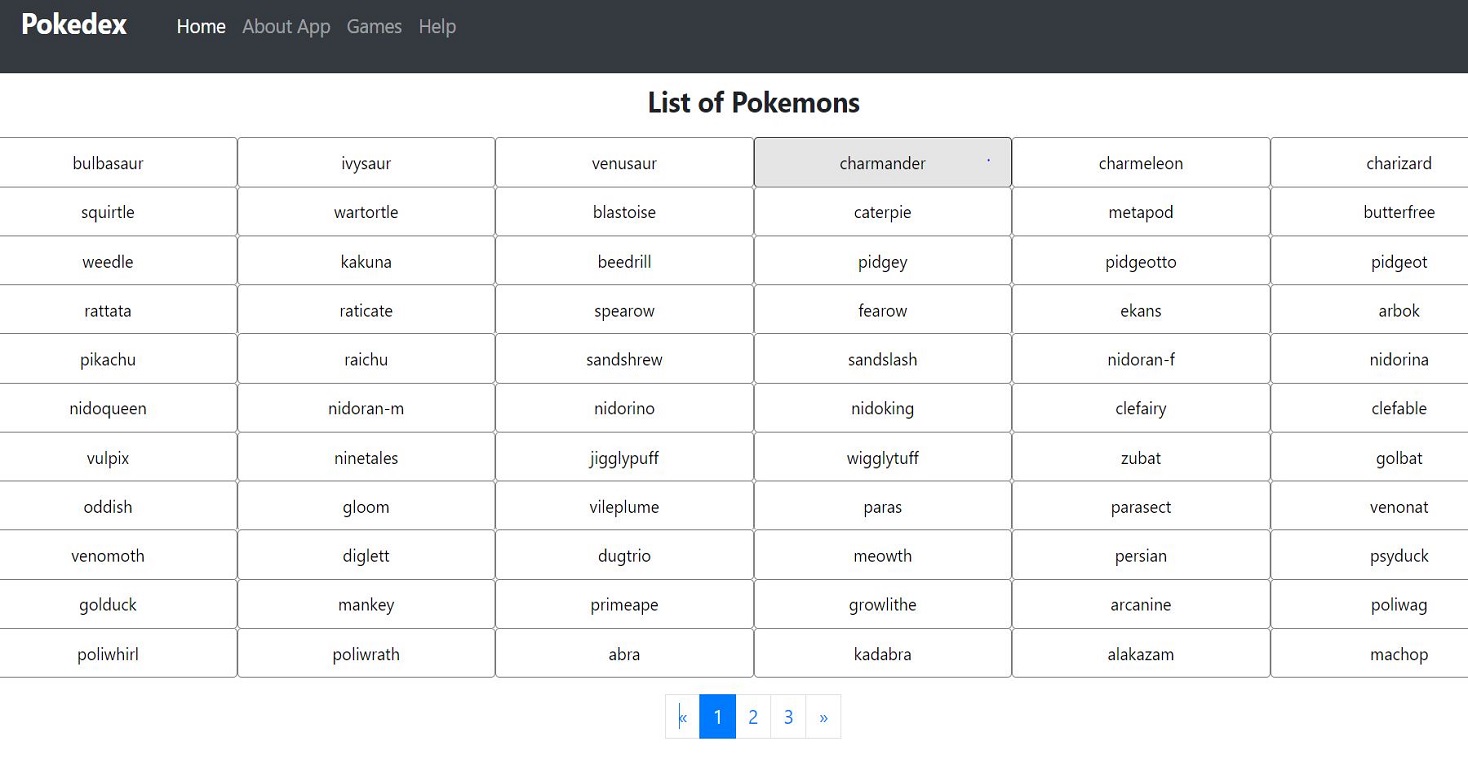Image resolution: width=1468 pixels, height=757 pixels.
Task: Open the Pokedex home via the brand logo
Action: 73,24
